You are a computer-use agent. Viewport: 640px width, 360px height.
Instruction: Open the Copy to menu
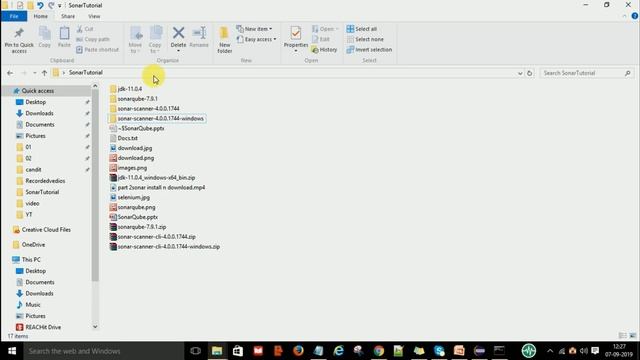coord(156,40)
